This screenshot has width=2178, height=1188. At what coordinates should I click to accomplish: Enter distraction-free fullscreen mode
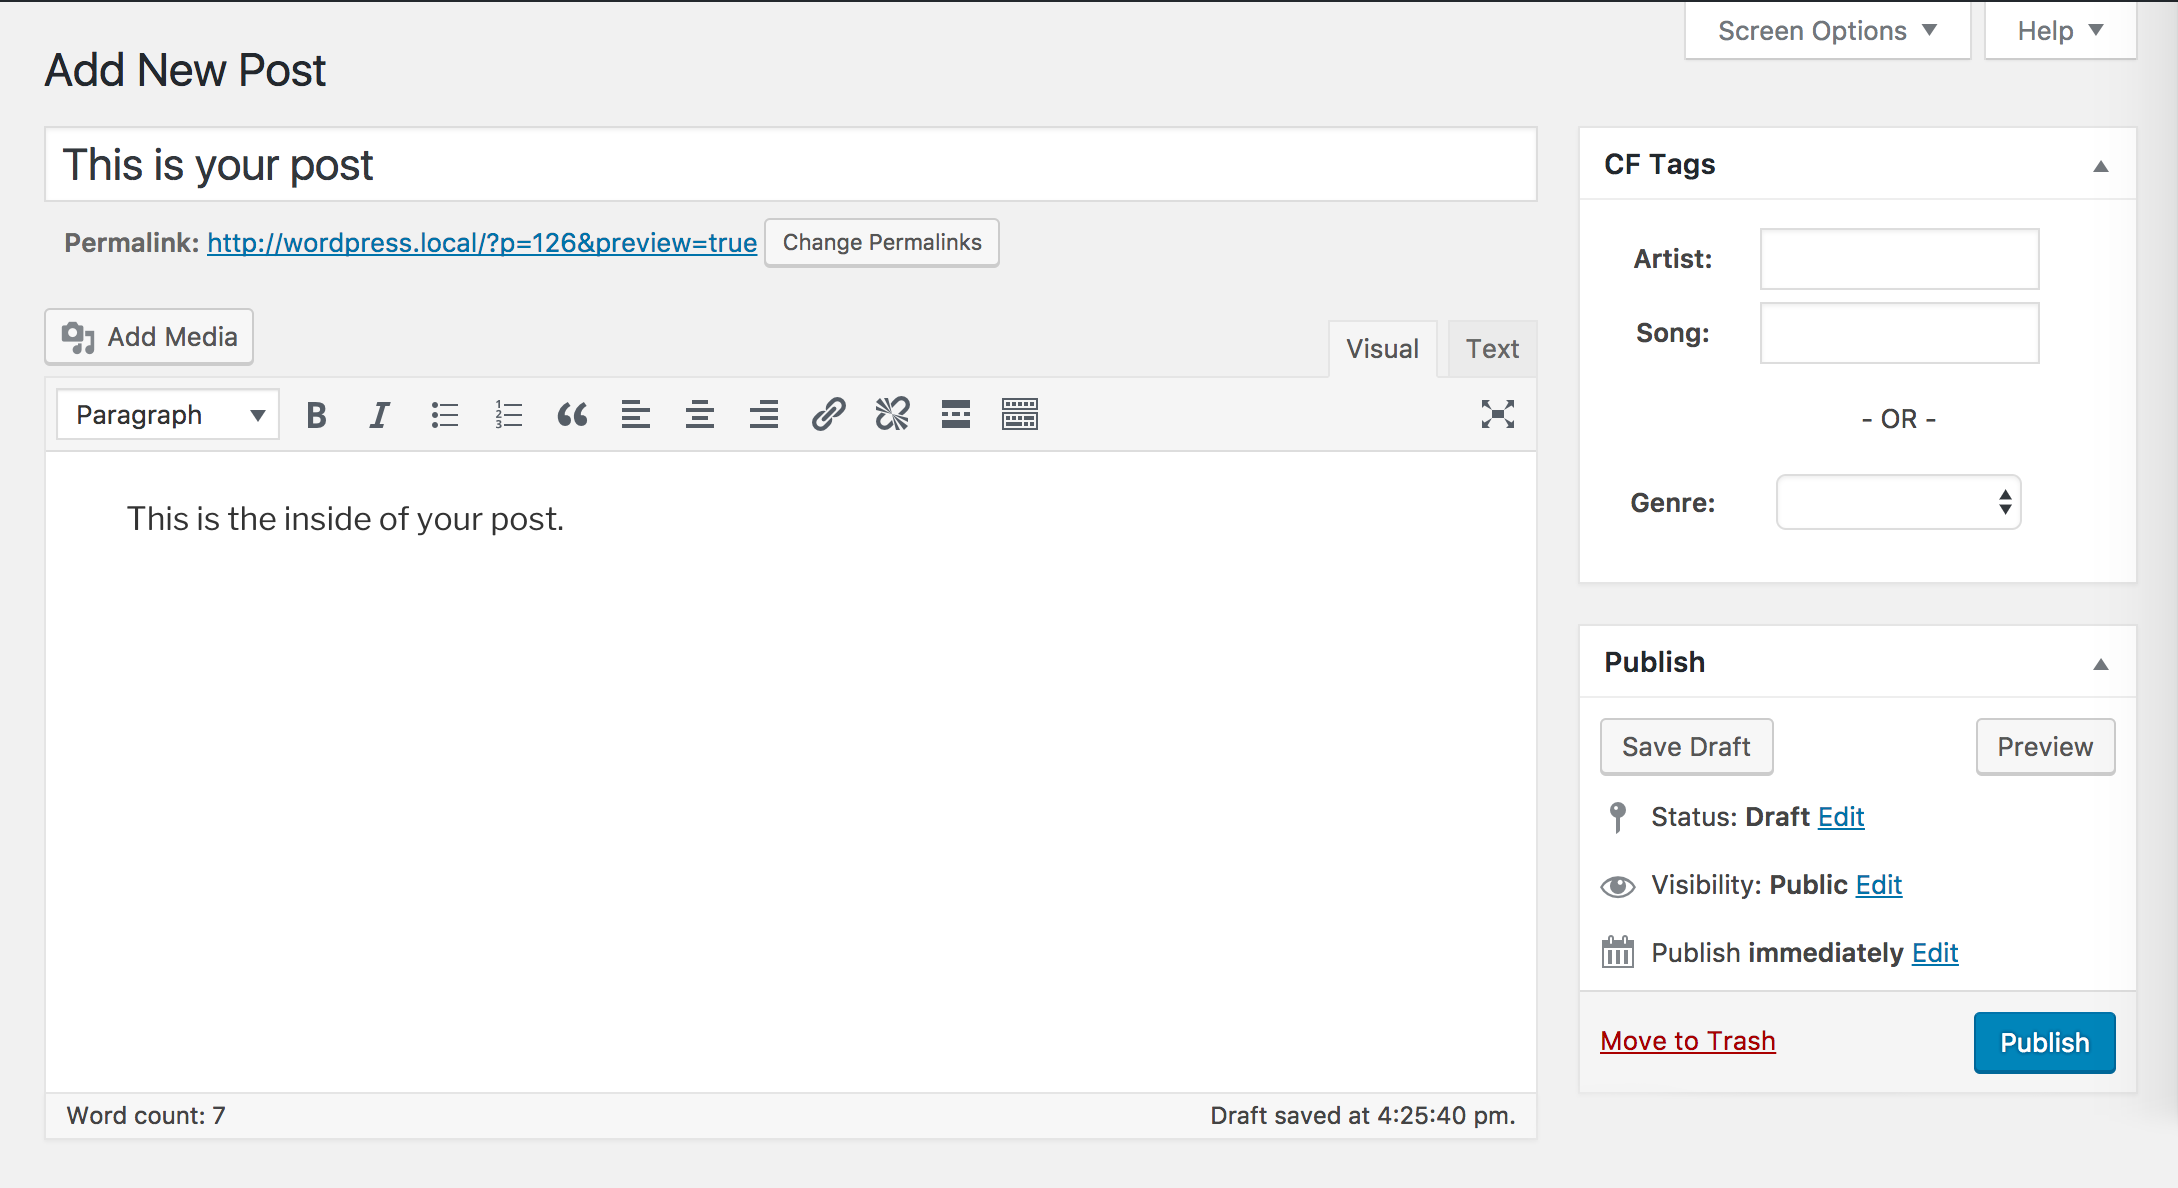point(1497,414)
